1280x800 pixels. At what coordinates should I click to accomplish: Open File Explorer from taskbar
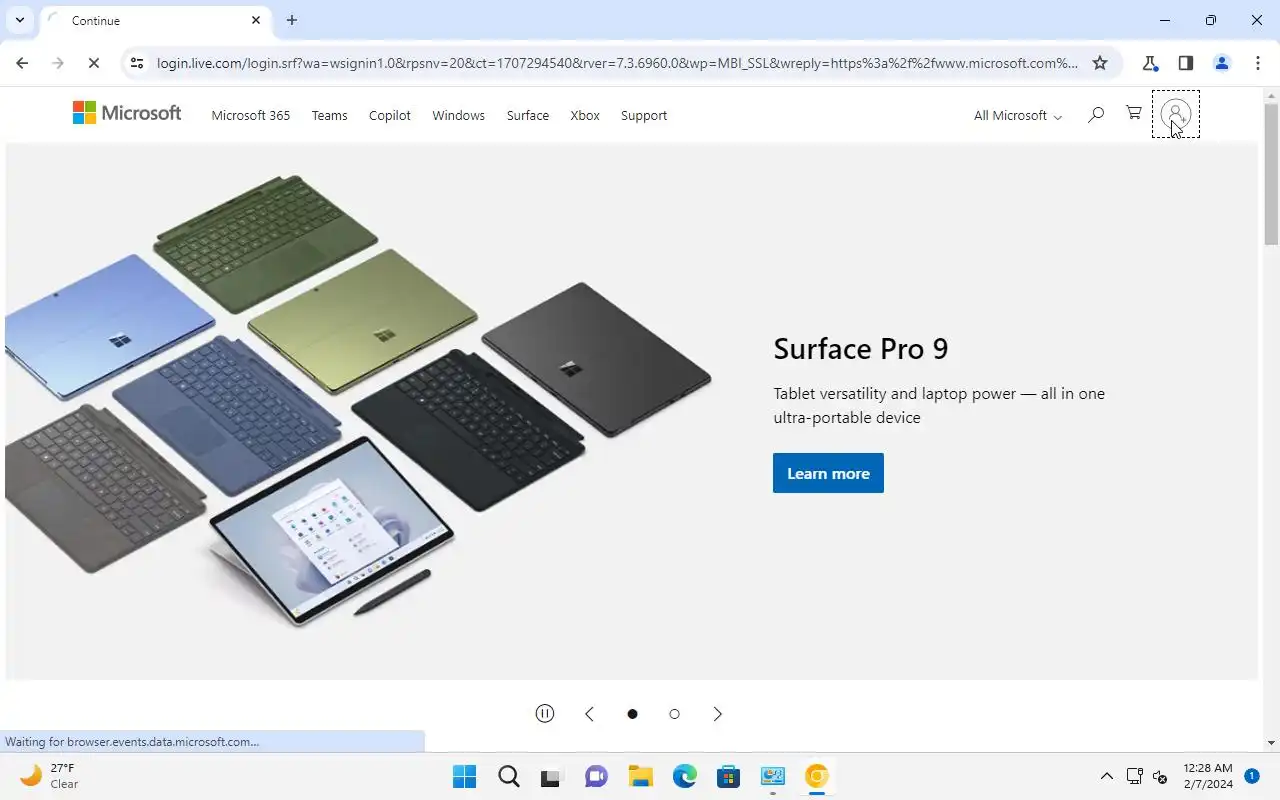(641, 776)
